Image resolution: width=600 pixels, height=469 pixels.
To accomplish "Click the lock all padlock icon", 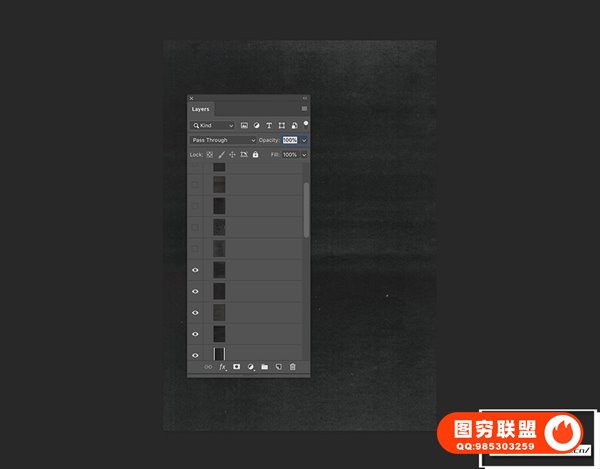I will (x=256, y=155).
